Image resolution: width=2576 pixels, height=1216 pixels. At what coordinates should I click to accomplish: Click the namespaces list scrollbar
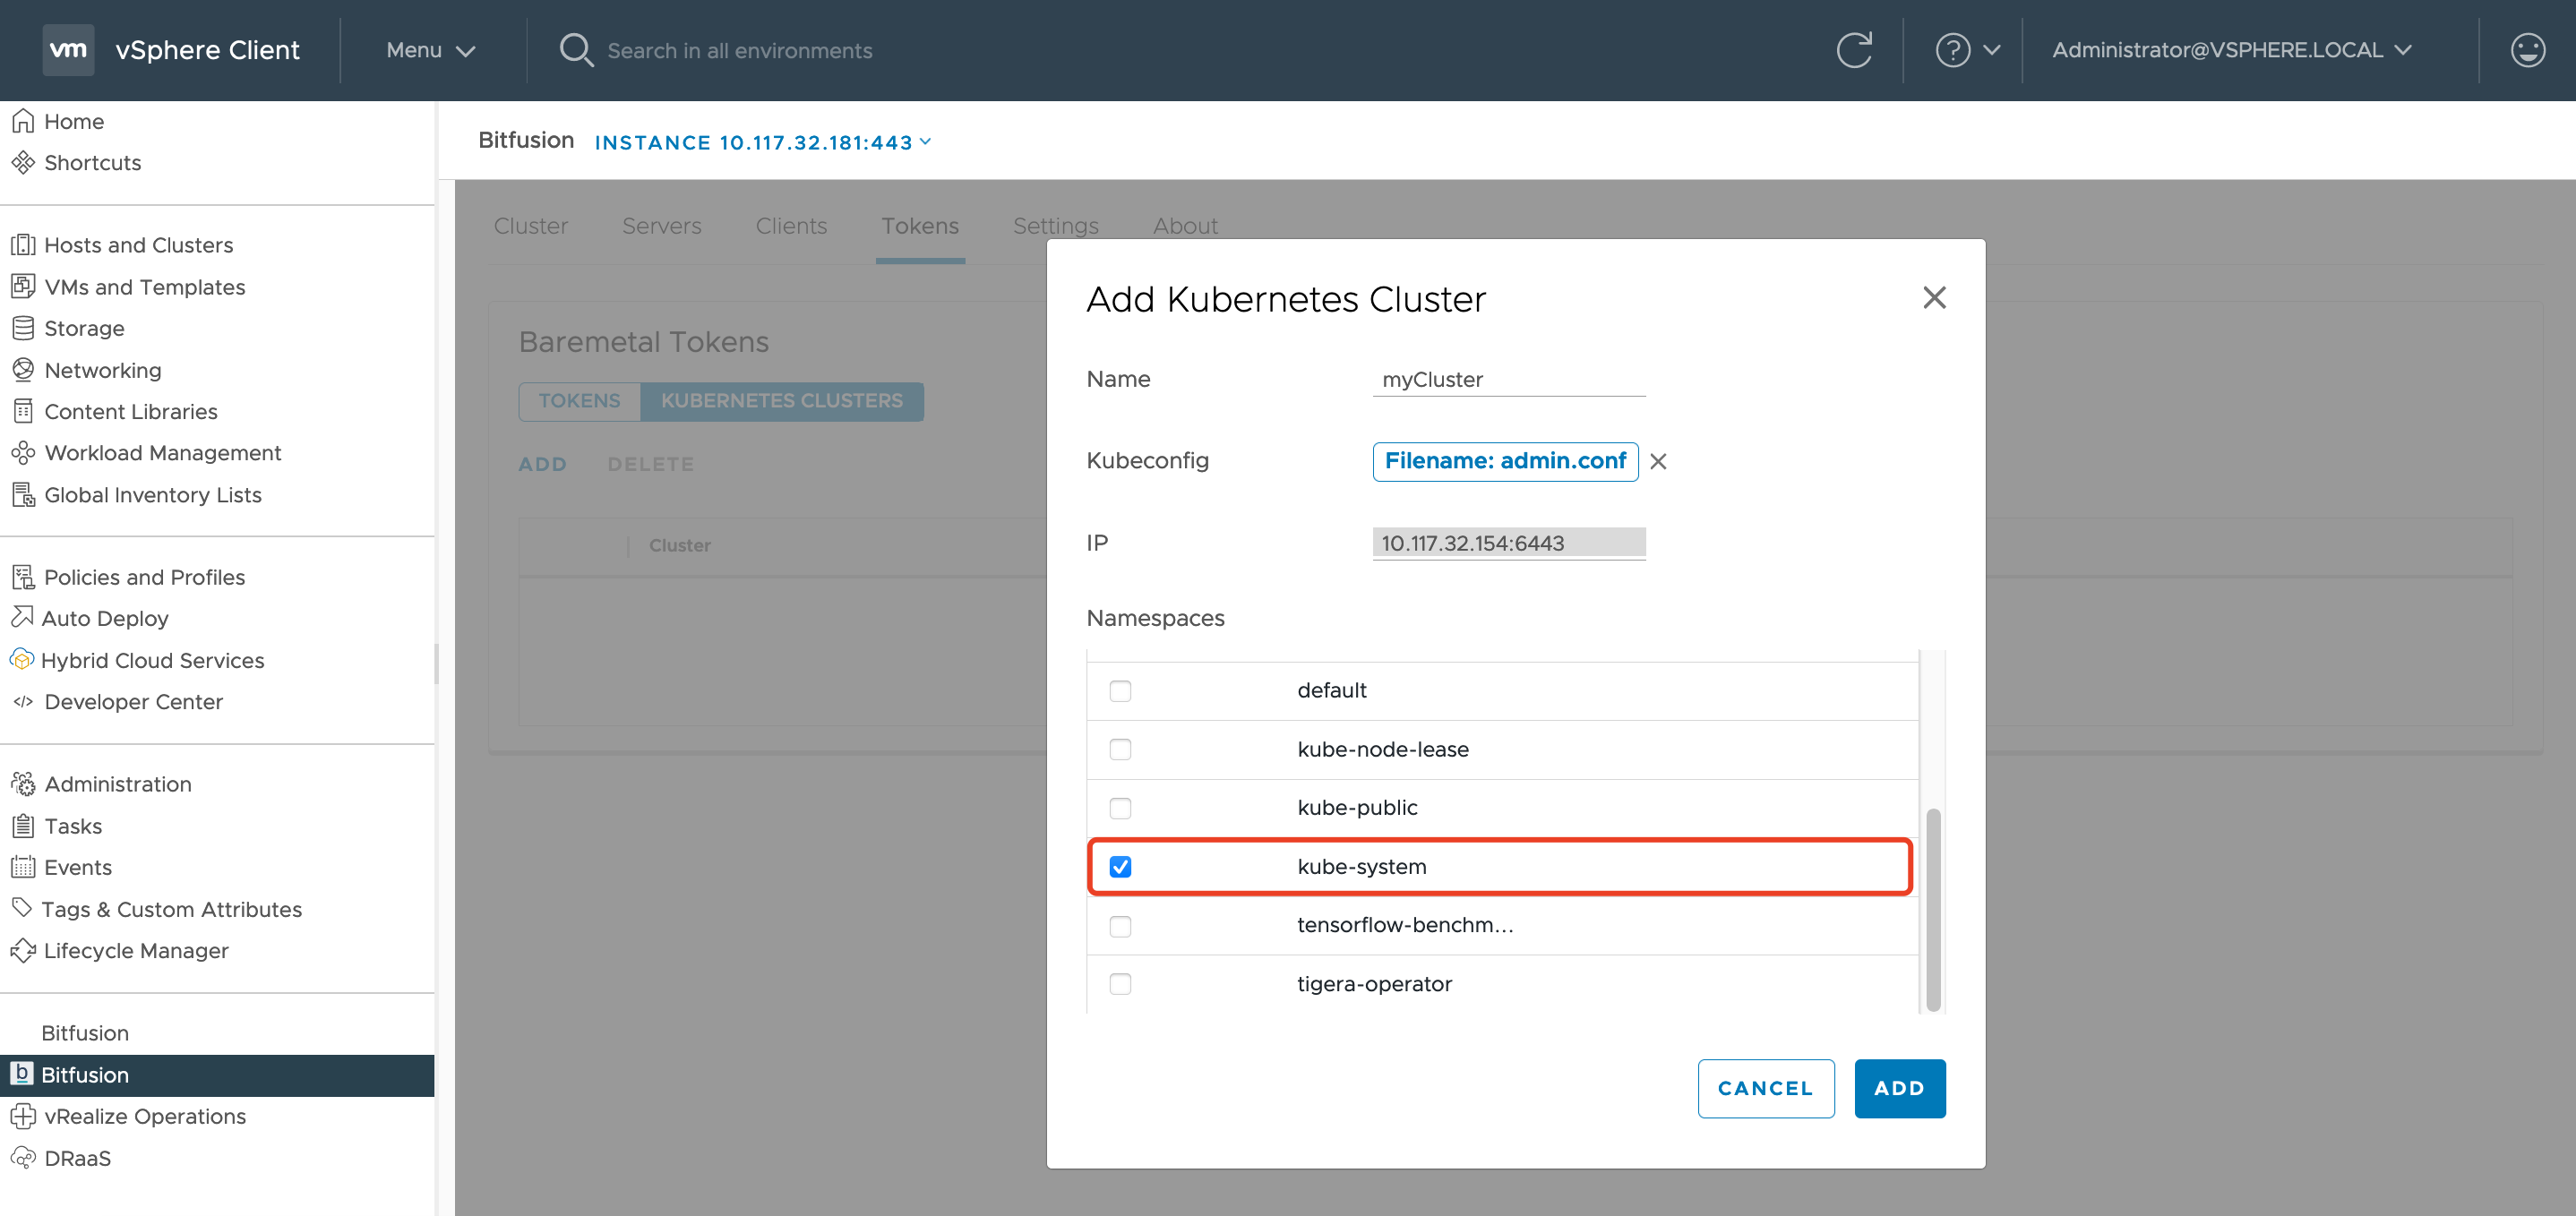(1932, 908)
